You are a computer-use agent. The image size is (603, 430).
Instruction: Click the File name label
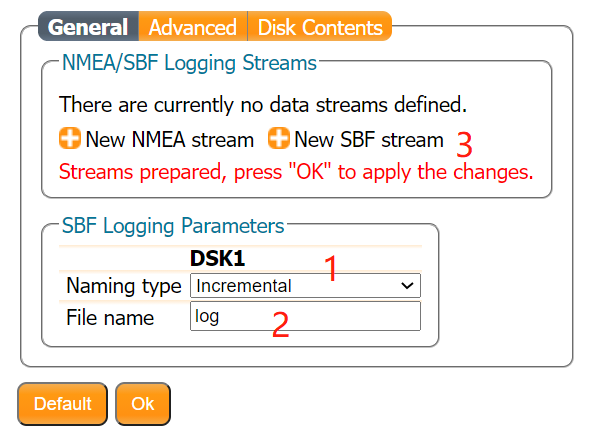(110, 318)
